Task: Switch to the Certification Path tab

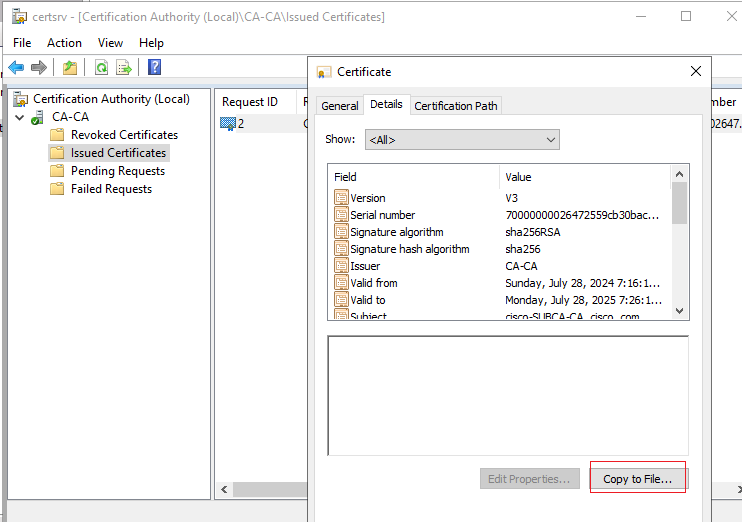Action: click(x=456, y=106)
